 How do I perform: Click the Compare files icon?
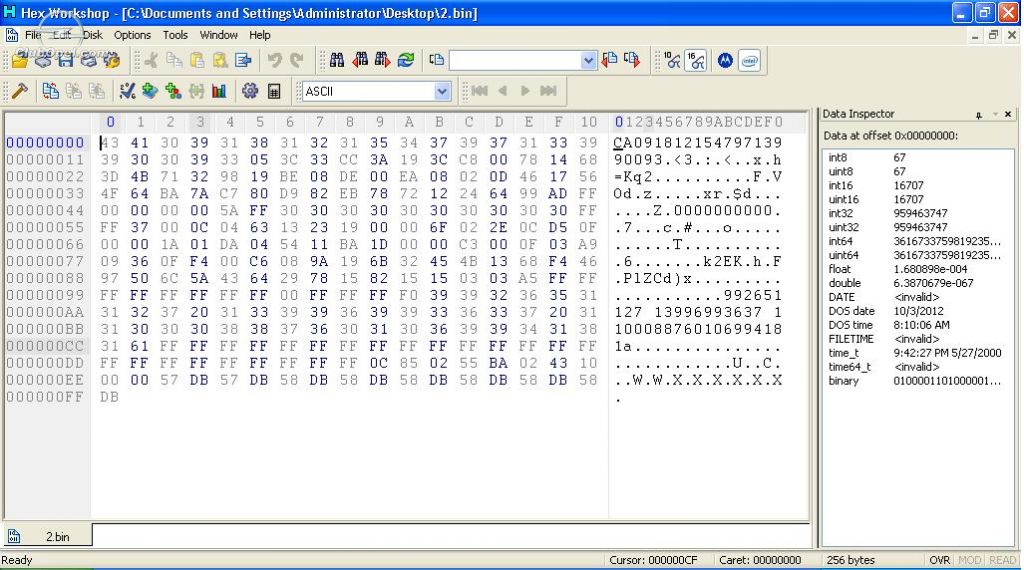coord(51,91)
